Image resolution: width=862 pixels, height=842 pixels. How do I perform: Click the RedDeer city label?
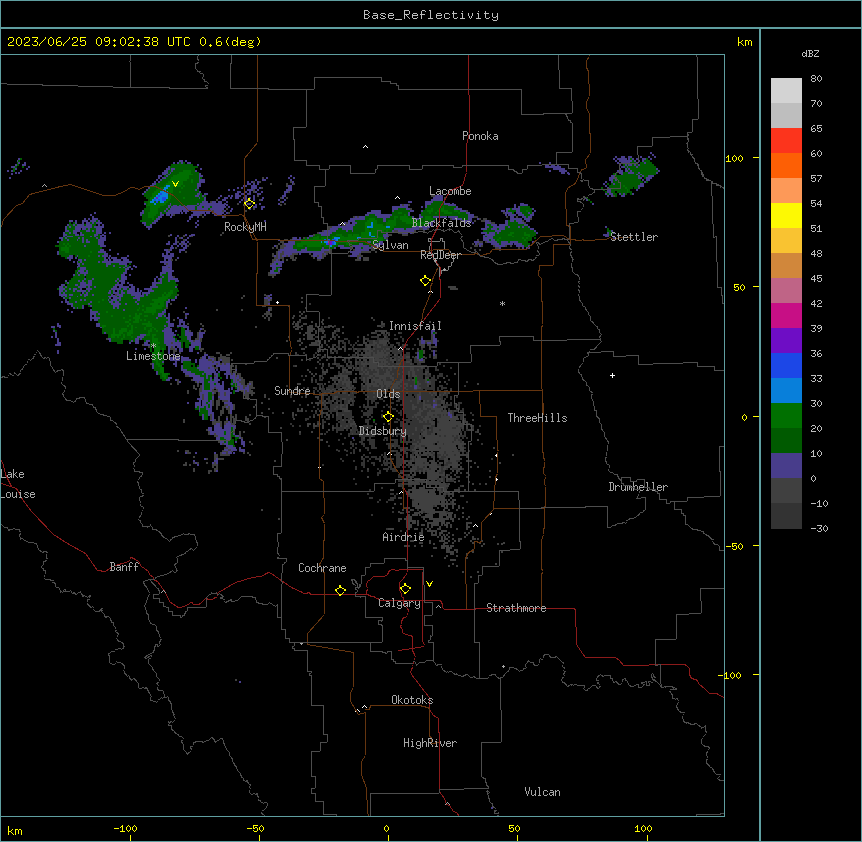(x=440, y=255)
